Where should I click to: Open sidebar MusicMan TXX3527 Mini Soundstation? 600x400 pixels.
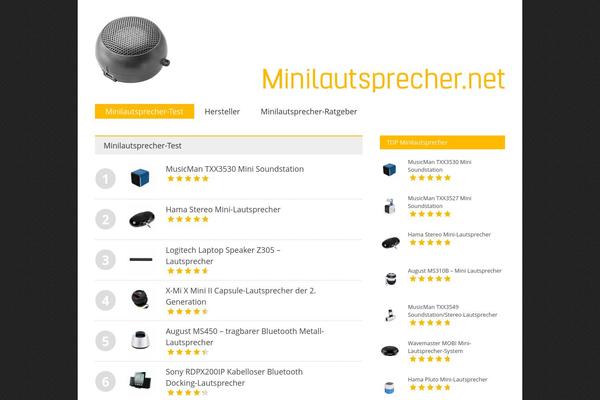click(439, 202)
